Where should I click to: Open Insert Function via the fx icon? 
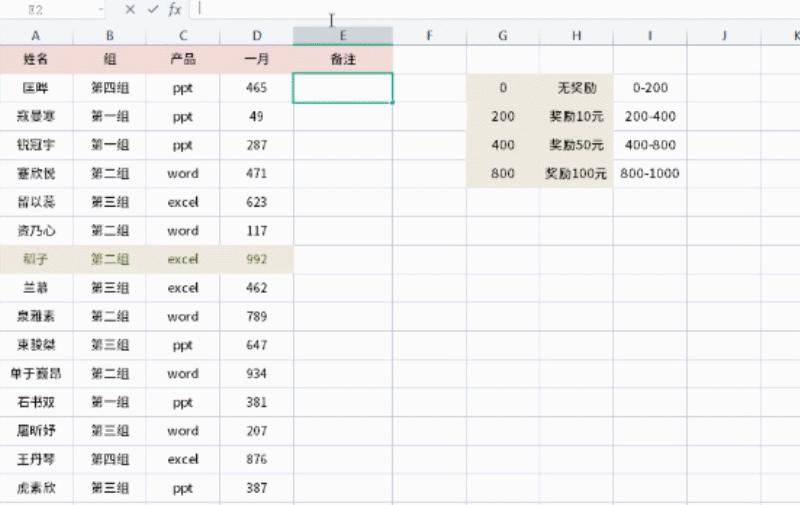click(x=175, y=9)
